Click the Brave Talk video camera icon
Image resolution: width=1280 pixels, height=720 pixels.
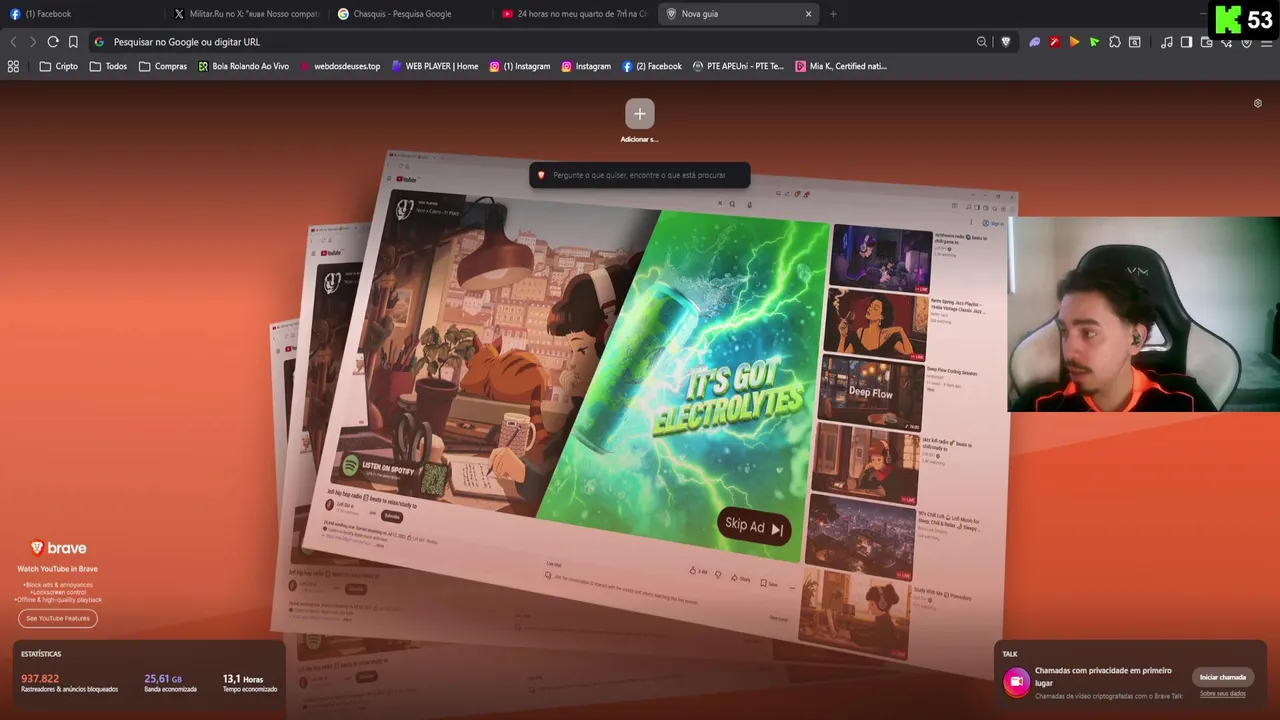(1016, 682)
